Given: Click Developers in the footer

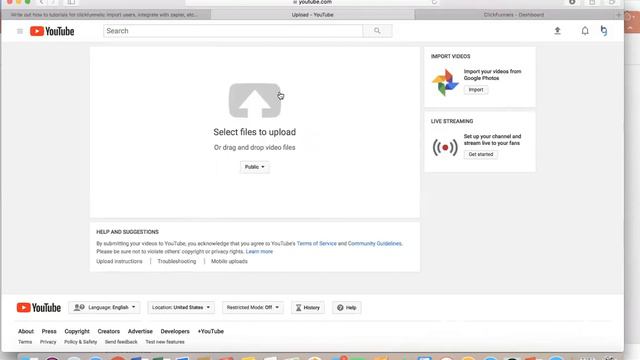Looking at the screenshot, I should (175, 331).
